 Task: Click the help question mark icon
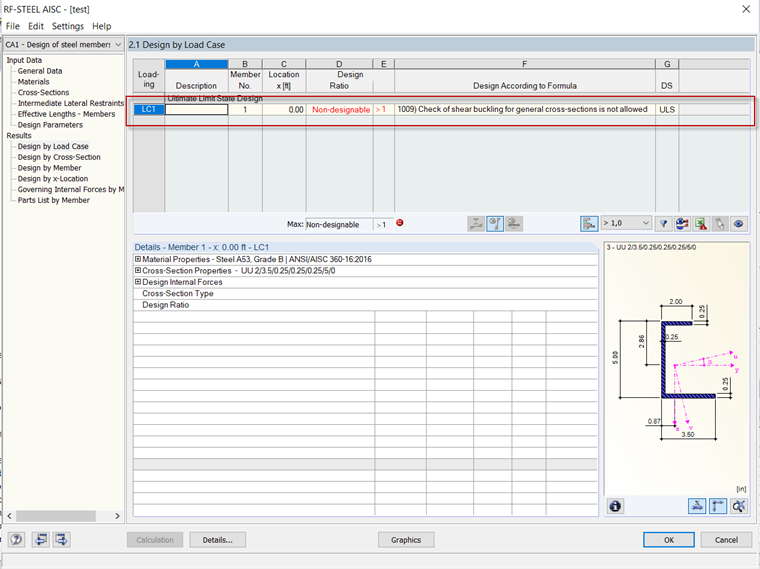(x=16, y=539)
